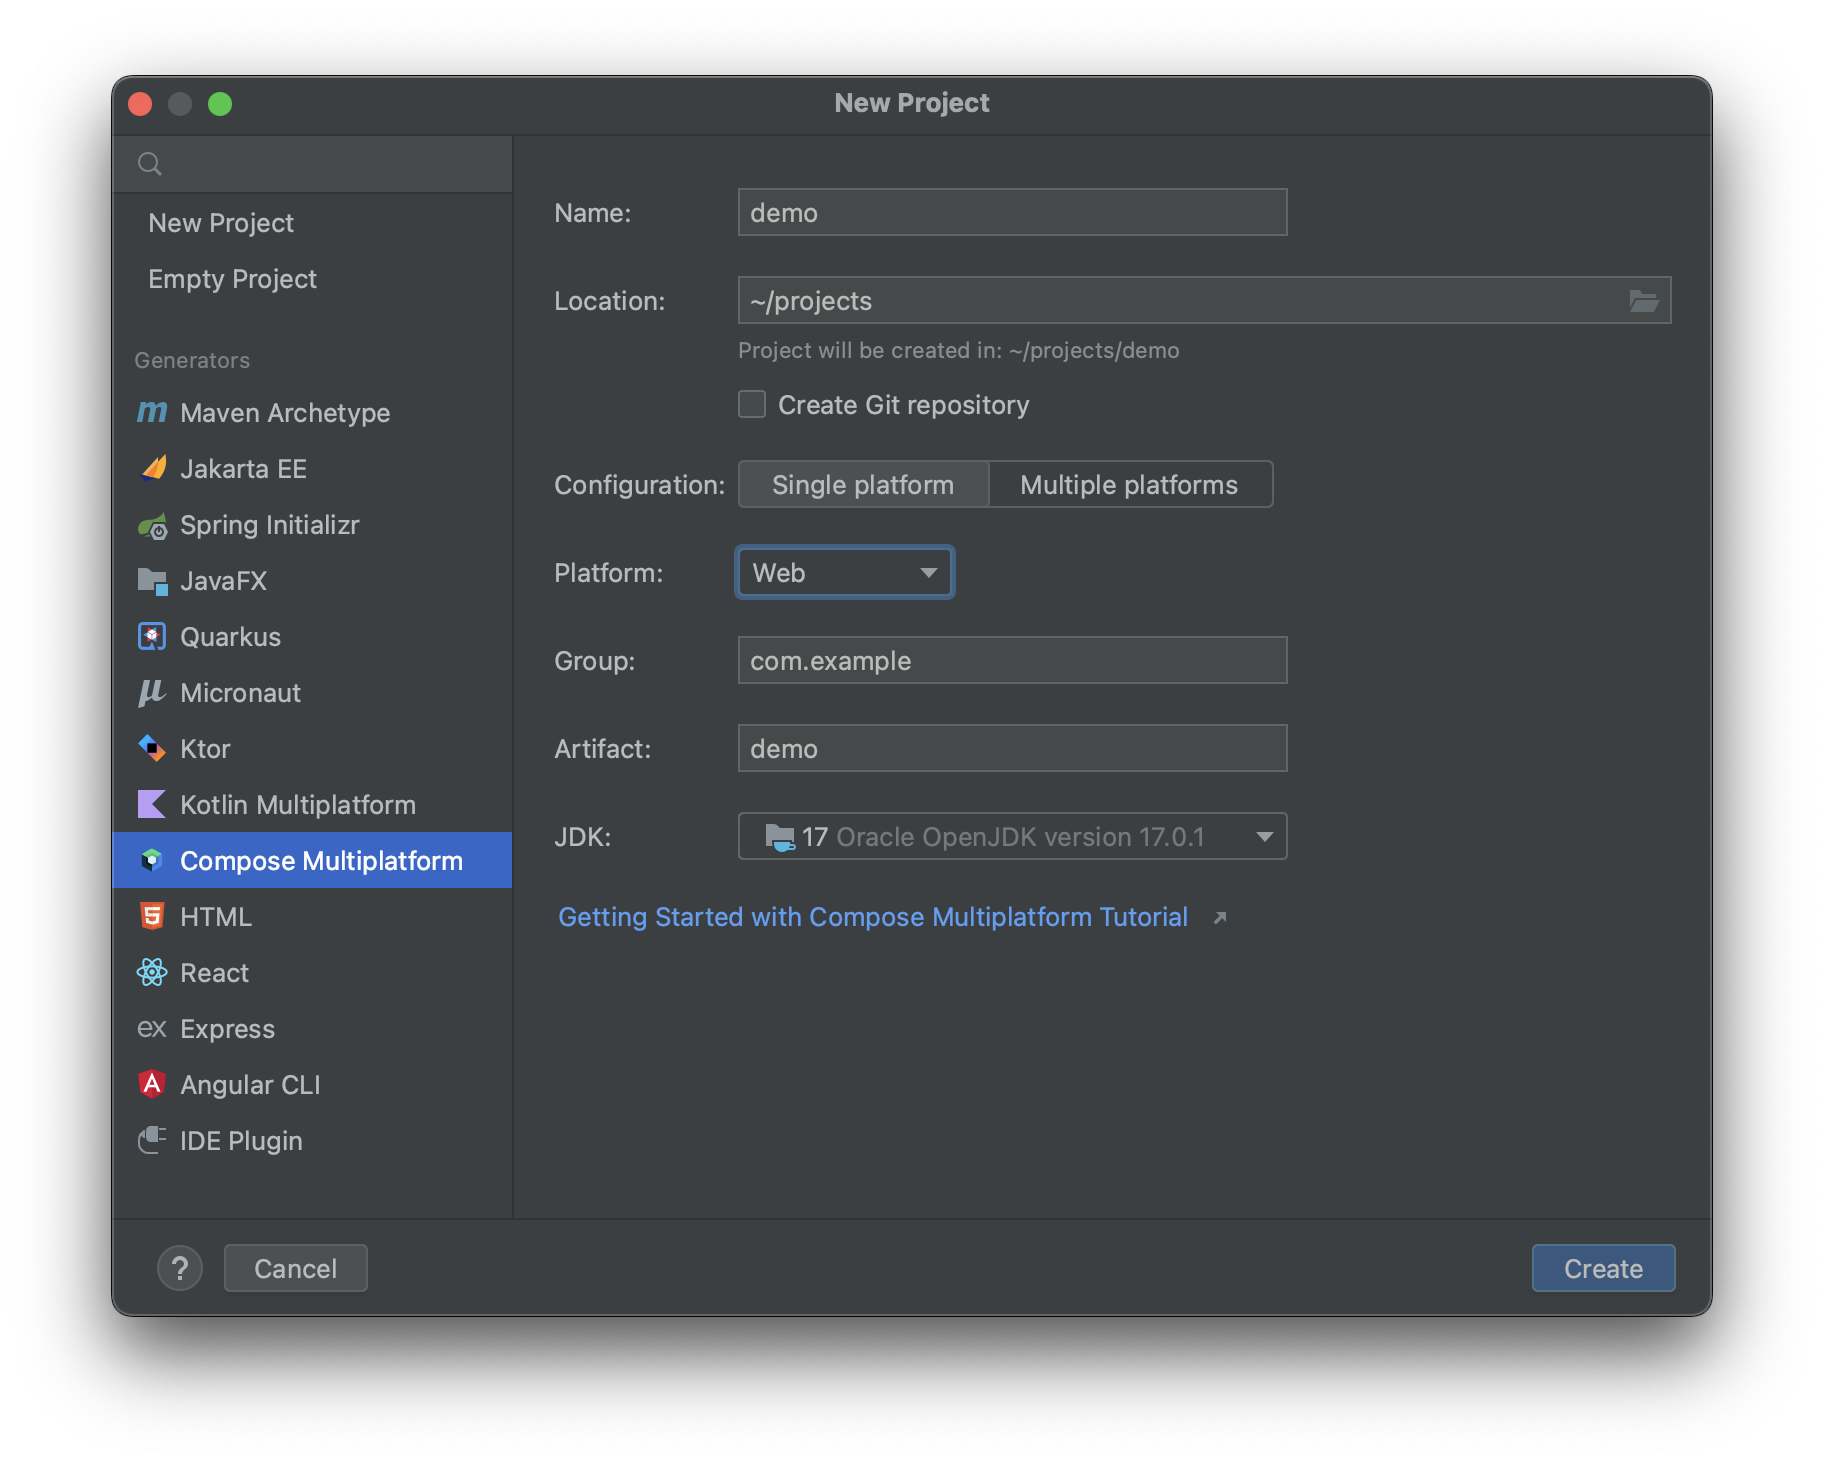This screenshot has height=1464, width=1824.
Task: Click the Maven Archetype generator icon
Action: 152,412
